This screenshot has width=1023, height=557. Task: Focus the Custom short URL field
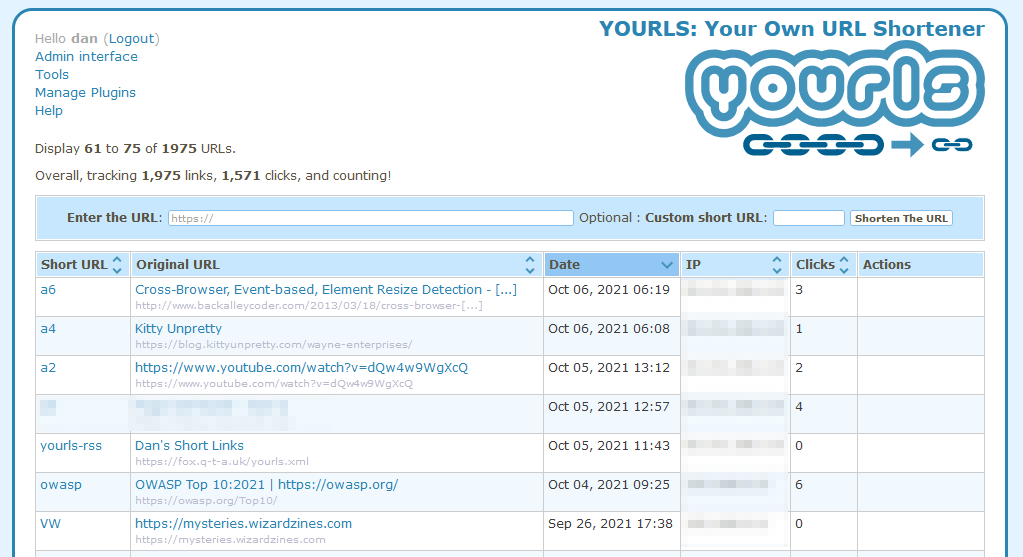pyautogui.click(x=808, y=218)
